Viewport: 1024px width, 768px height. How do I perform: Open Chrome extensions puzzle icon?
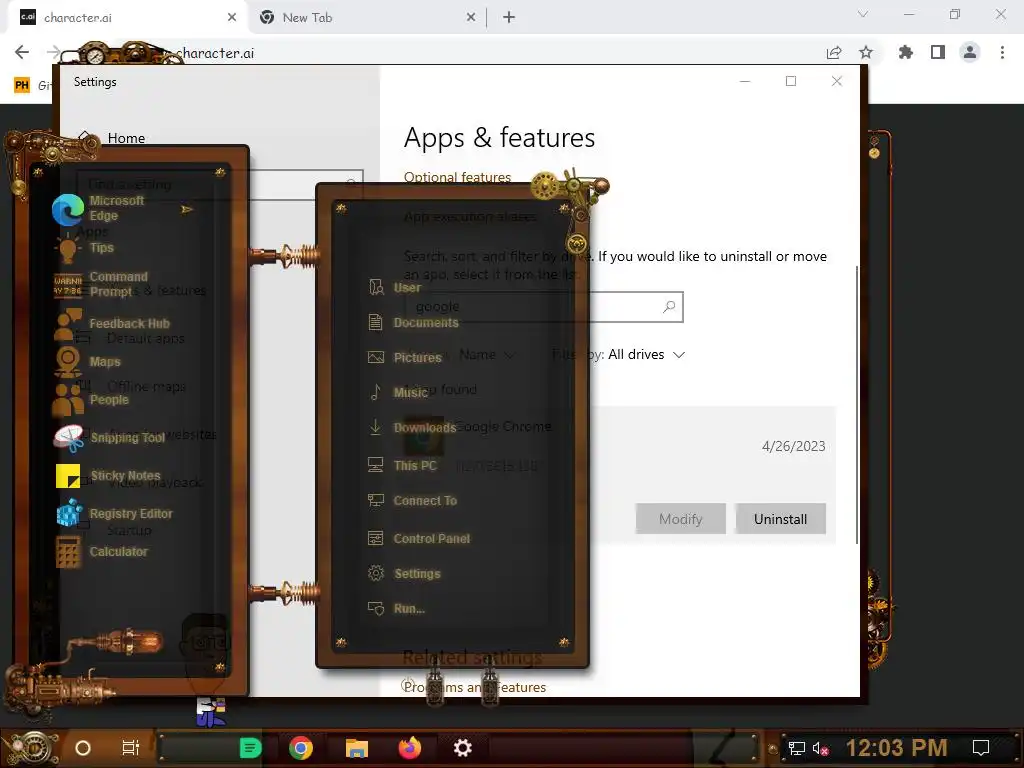(906, 52)
